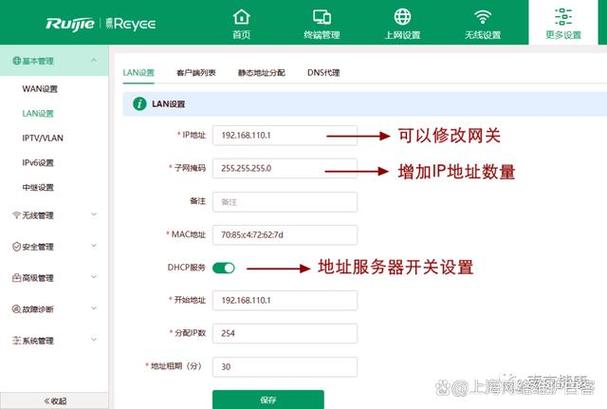The height and width of the screenshot is (409, 607).
Task: Click the MAC地址 input field
Action: coord(285,235)
